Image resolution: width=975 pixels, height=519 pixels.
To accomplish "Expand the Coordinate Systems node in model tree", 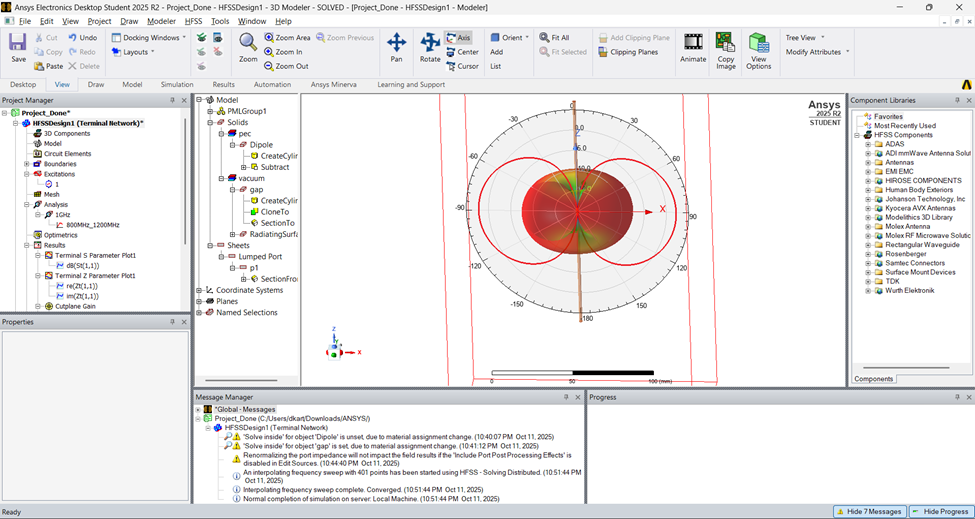I will (x=199, y=290).
